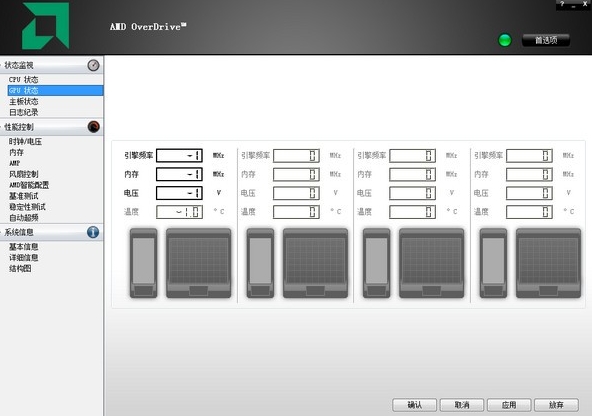Click fourth GPU wide graph display
This screenshot has width=592, height=416.
pos(549,263)
